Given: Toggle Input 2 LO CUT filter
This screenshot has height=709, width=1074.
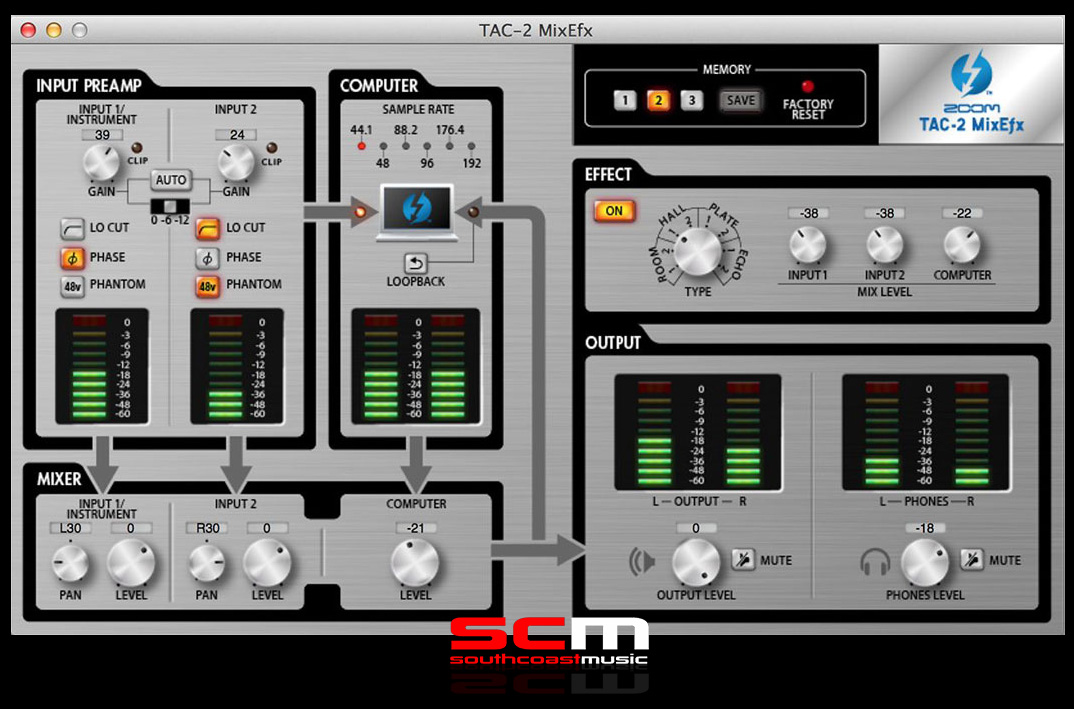Looking at the screenshot, I should click(208, 228).
